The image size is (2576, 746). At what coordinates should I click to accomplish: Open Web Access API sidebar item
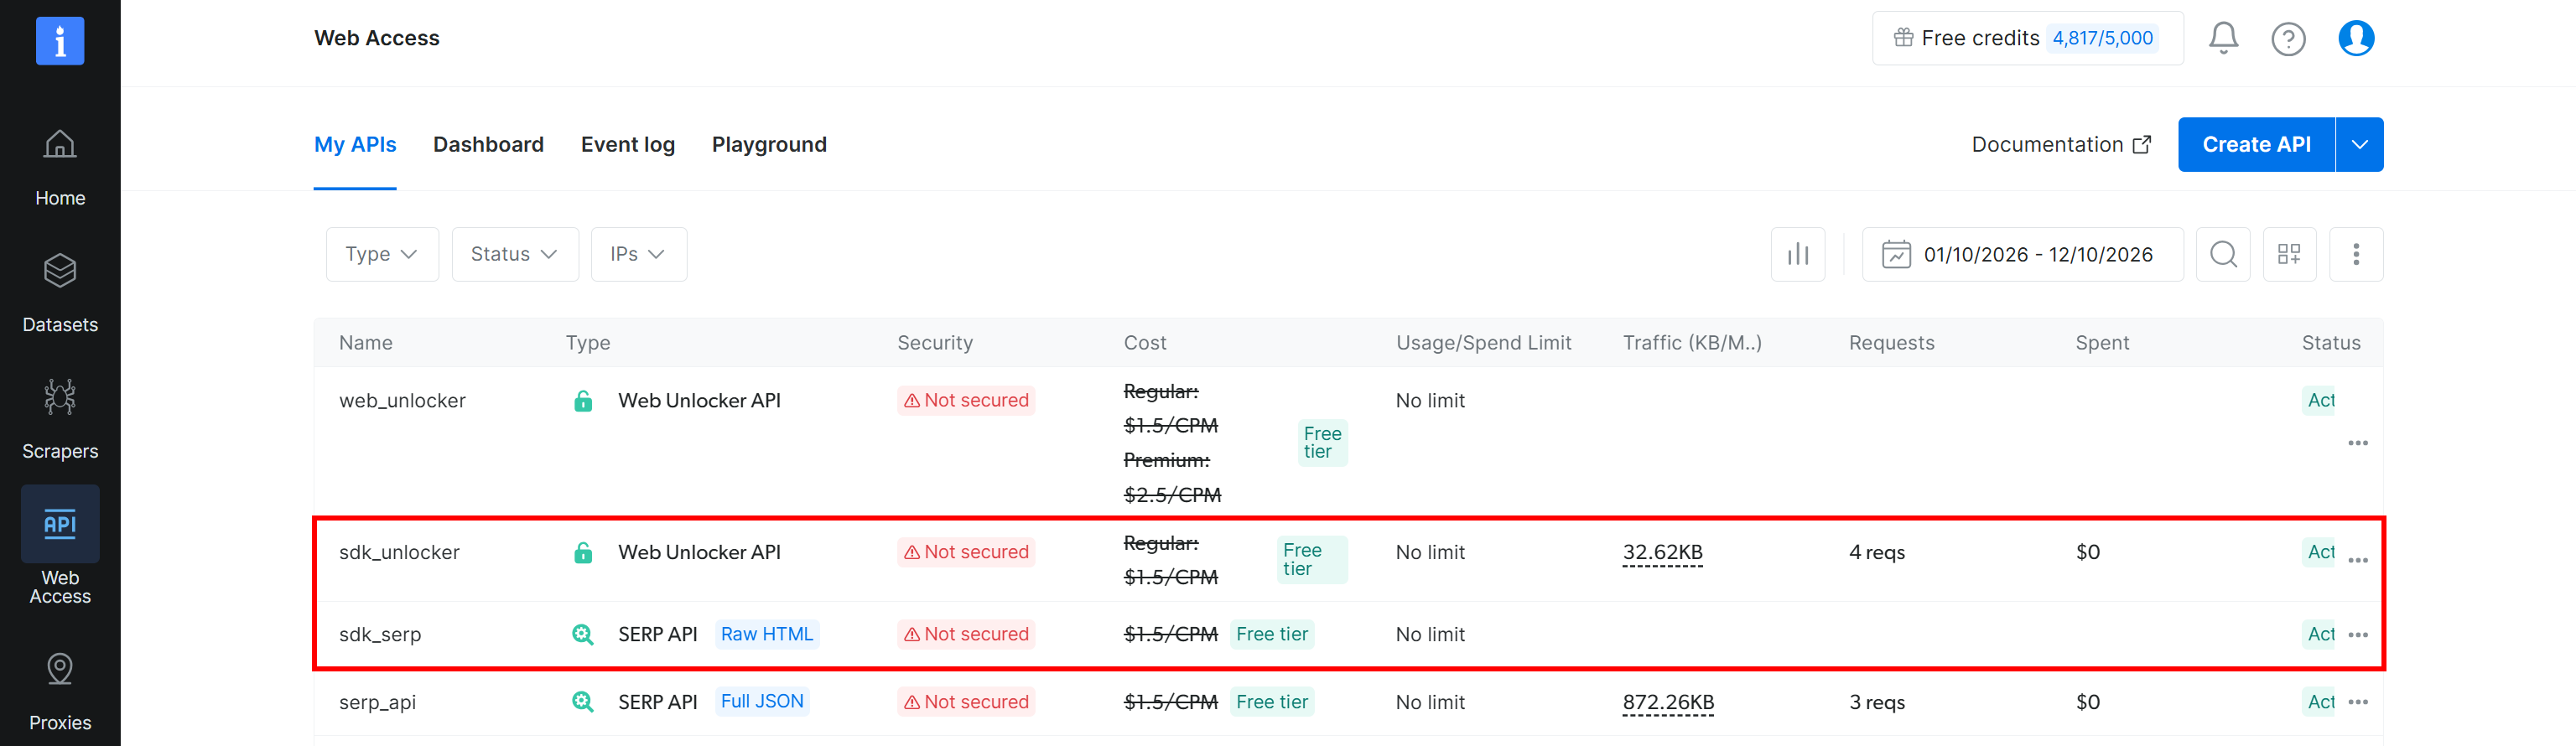pos(60,546)
